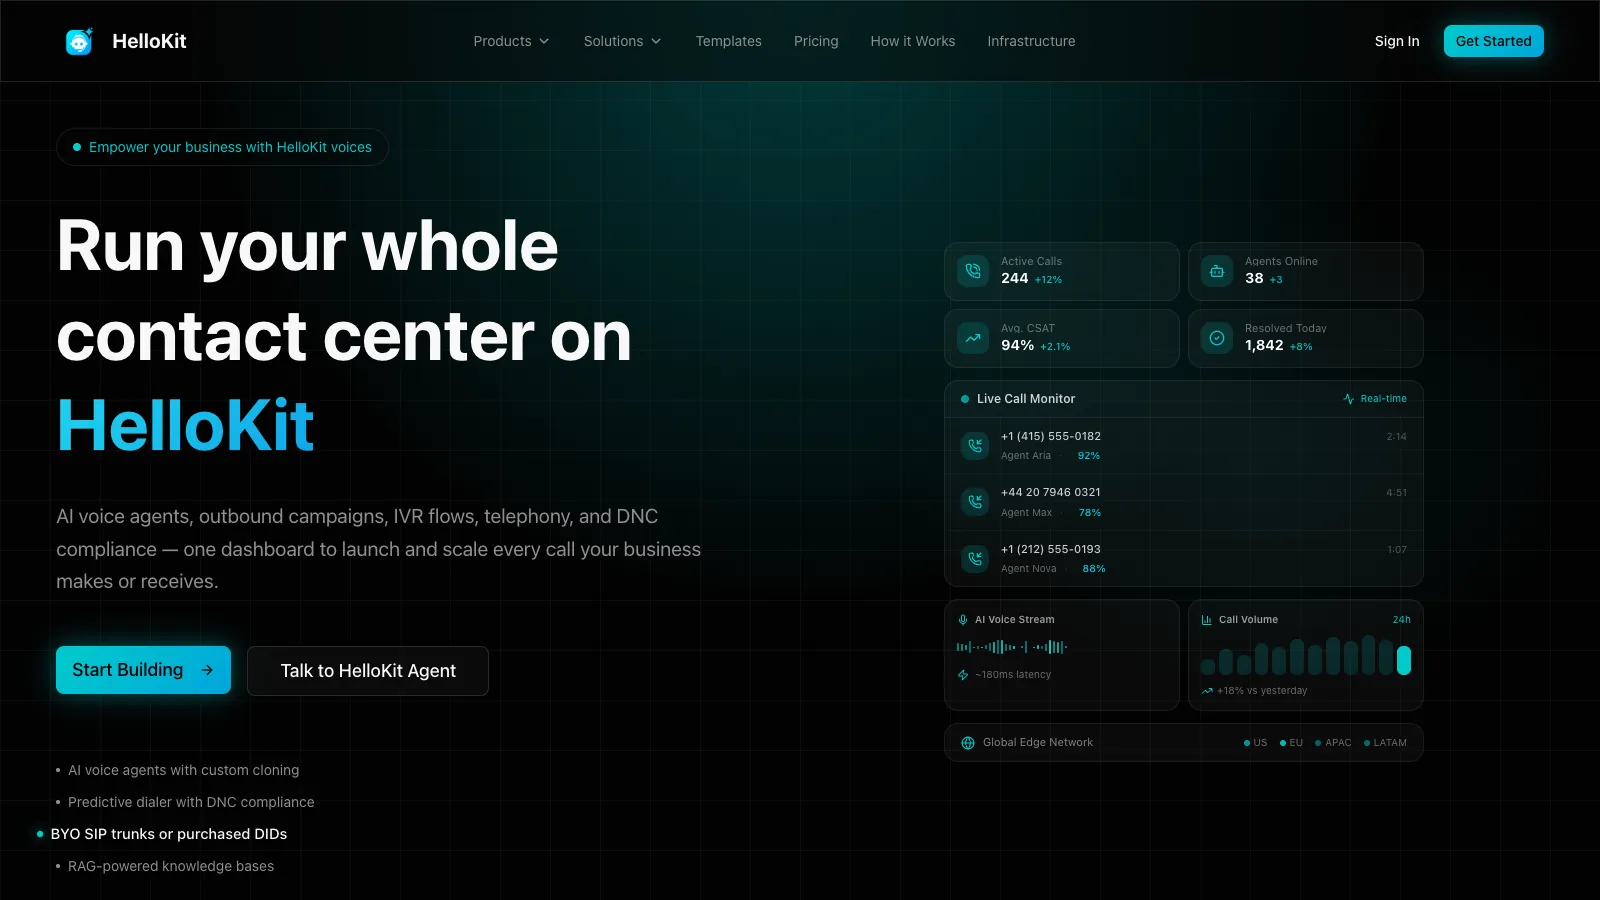The height and width of the screenshot is (900, 1600).
Task: Click the HelloKit robot logo icon
Action: tap(79, 41)
